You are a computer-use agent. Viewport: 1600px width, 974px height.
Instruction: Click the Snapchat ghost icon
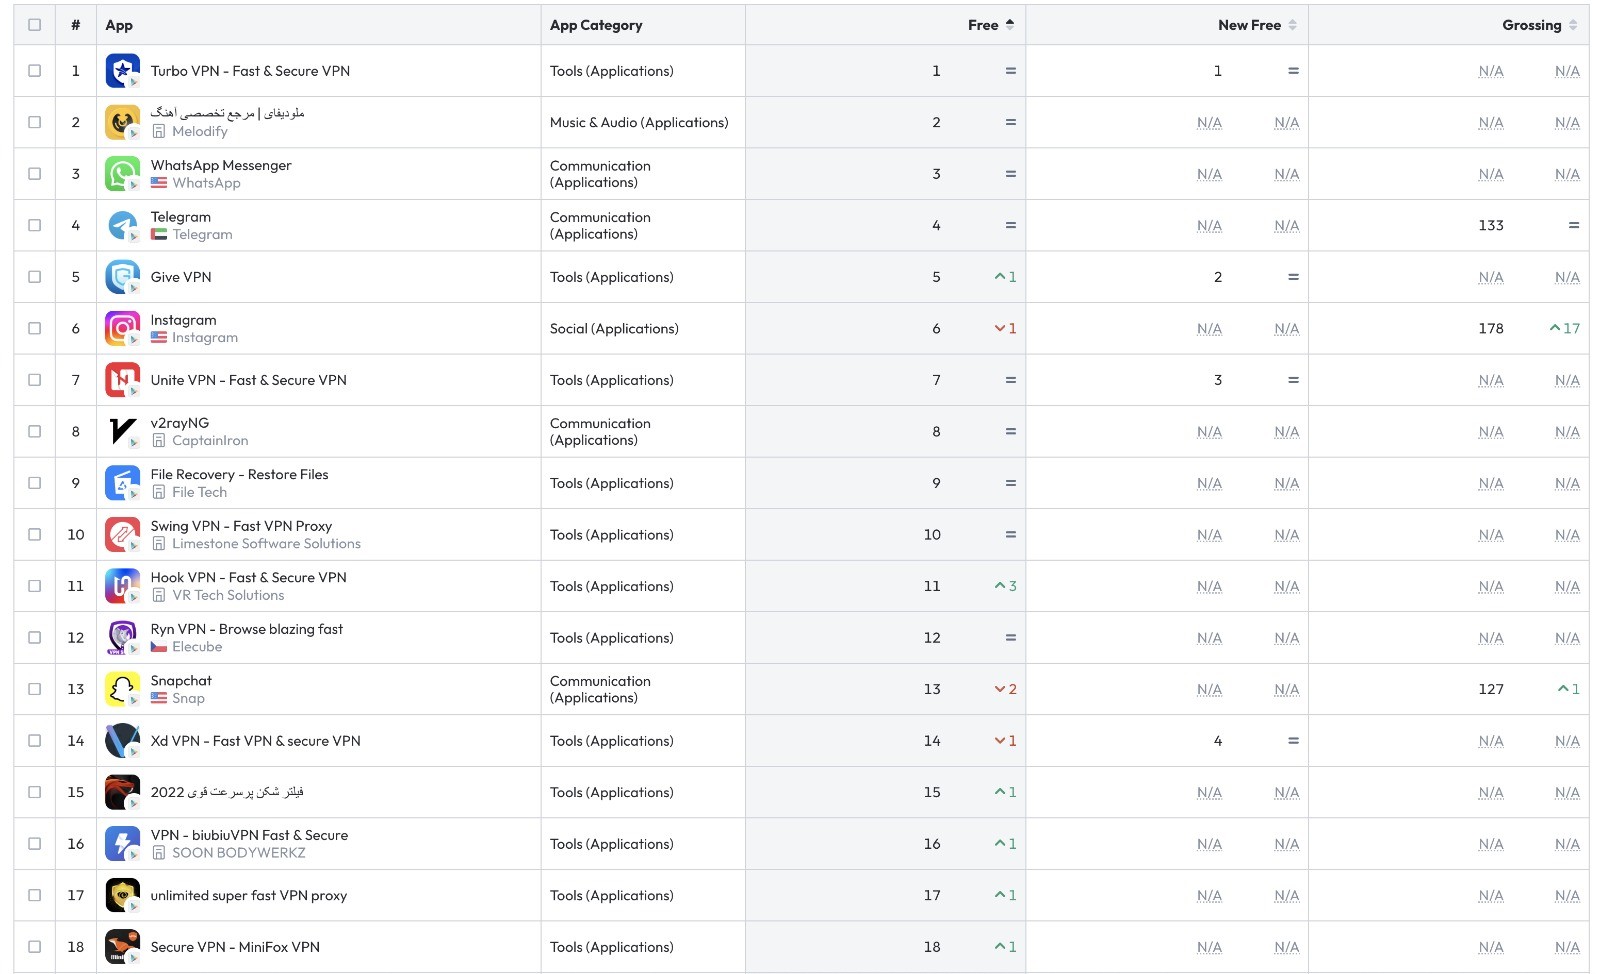pos(122,689)
